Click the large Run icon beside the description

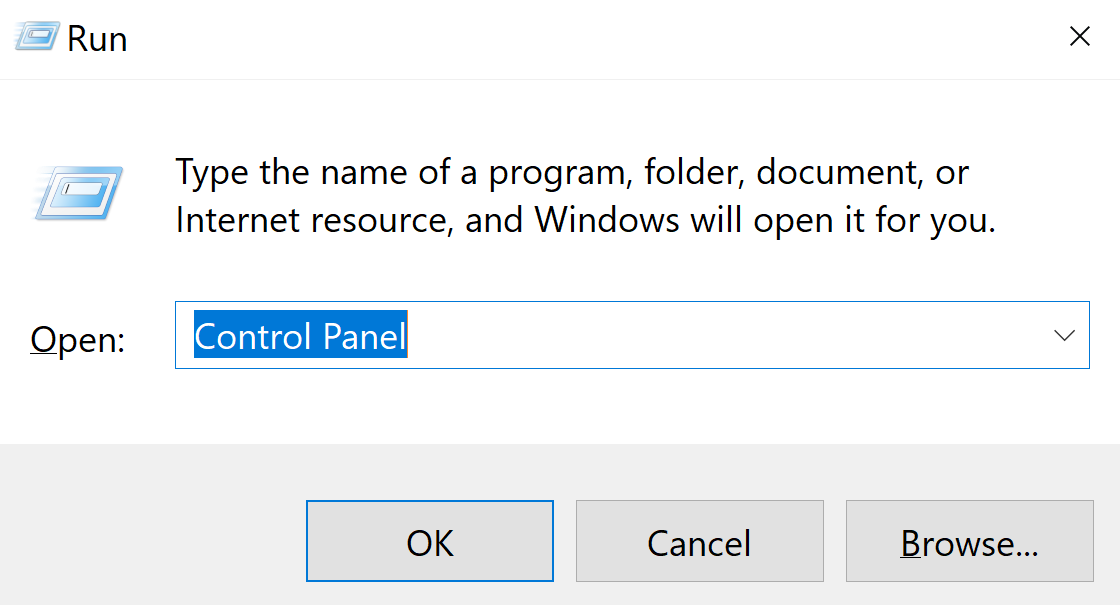(x=78, y=193)
